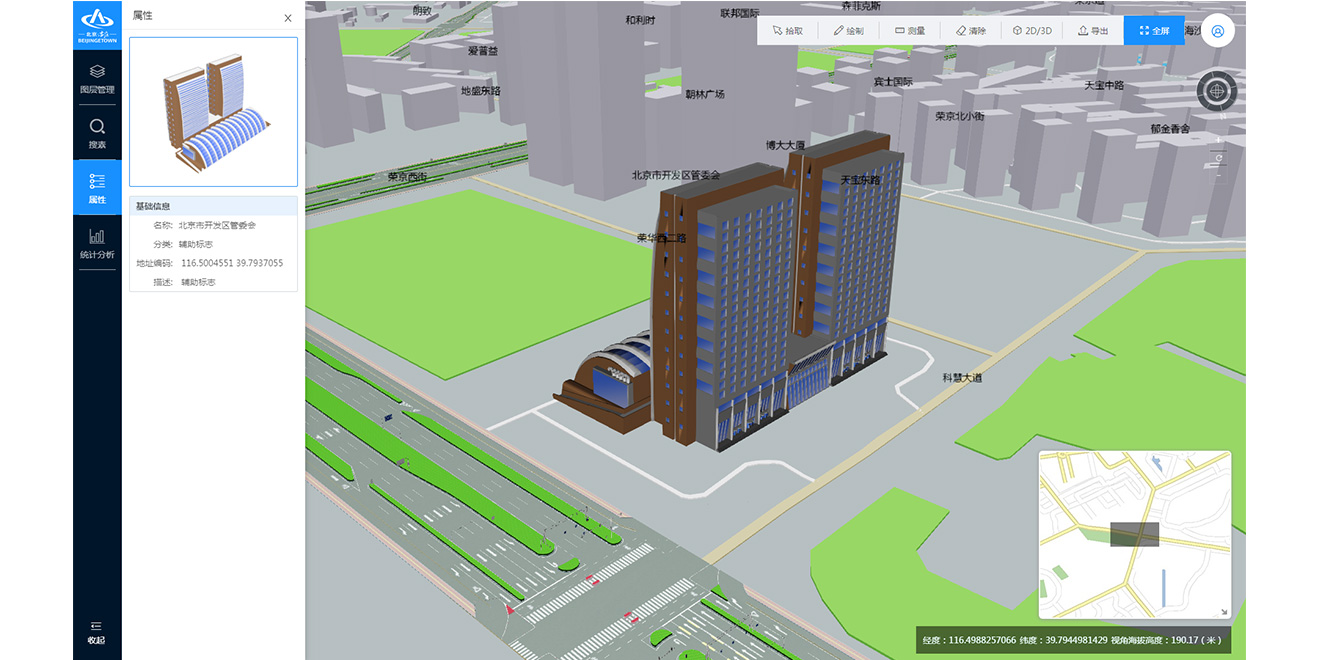Click the building model thumbnail
This screenshot has height=660, width=1320.
tap(213, 112)
